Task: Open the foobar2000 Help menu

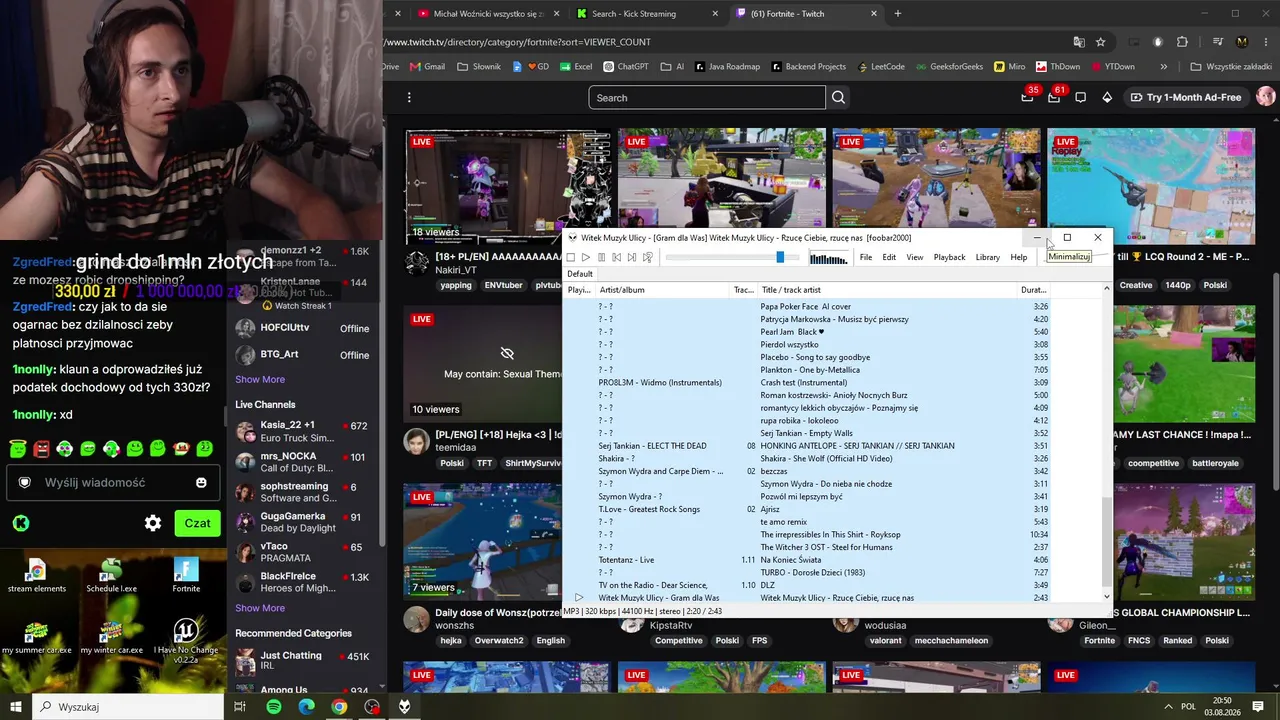Action: point(1019,258)
